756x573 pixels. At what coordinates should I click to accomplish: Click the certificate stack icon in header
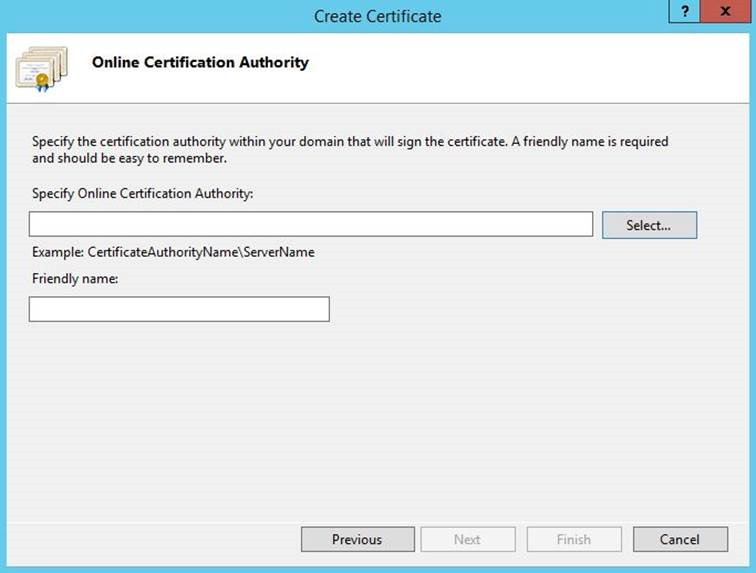click(41, 68)
